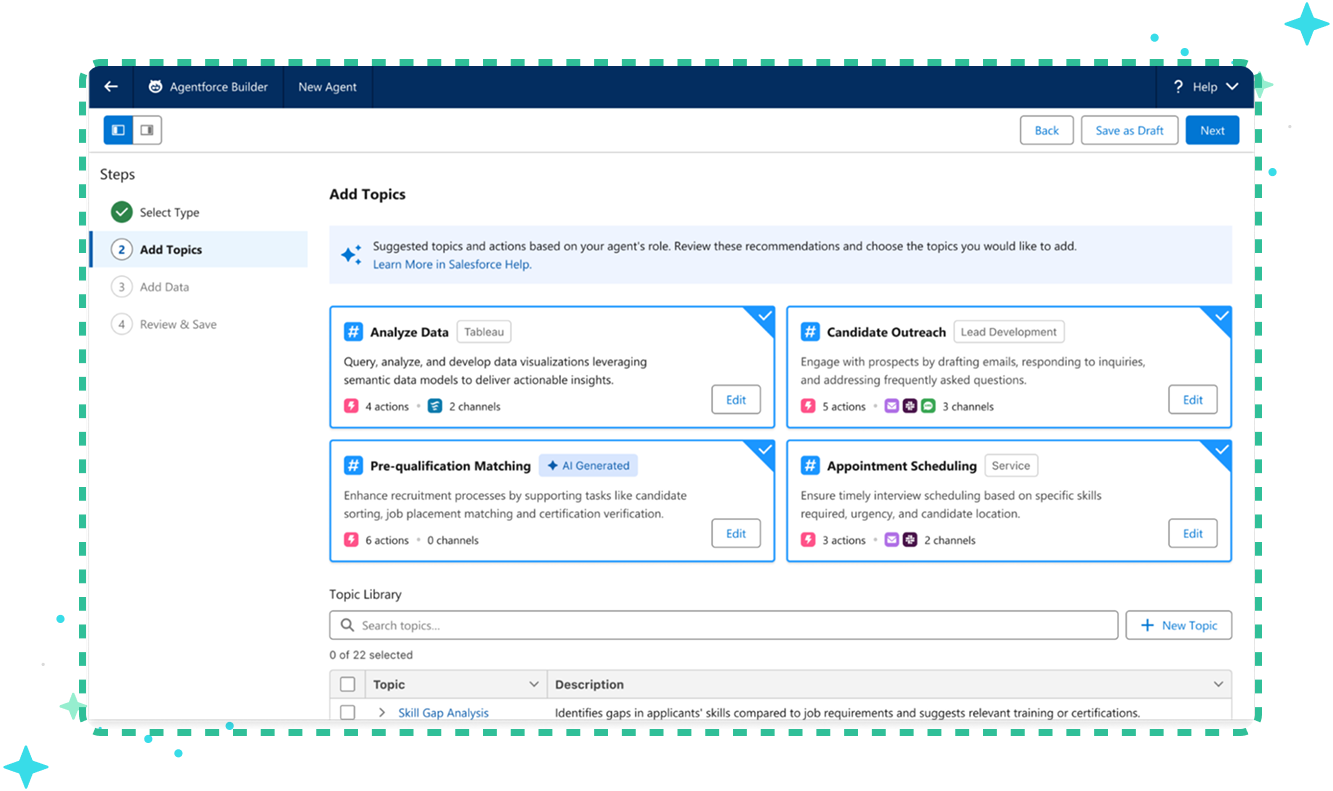Deselect the Analyze Data card checkmark

(x=764, y=317)
